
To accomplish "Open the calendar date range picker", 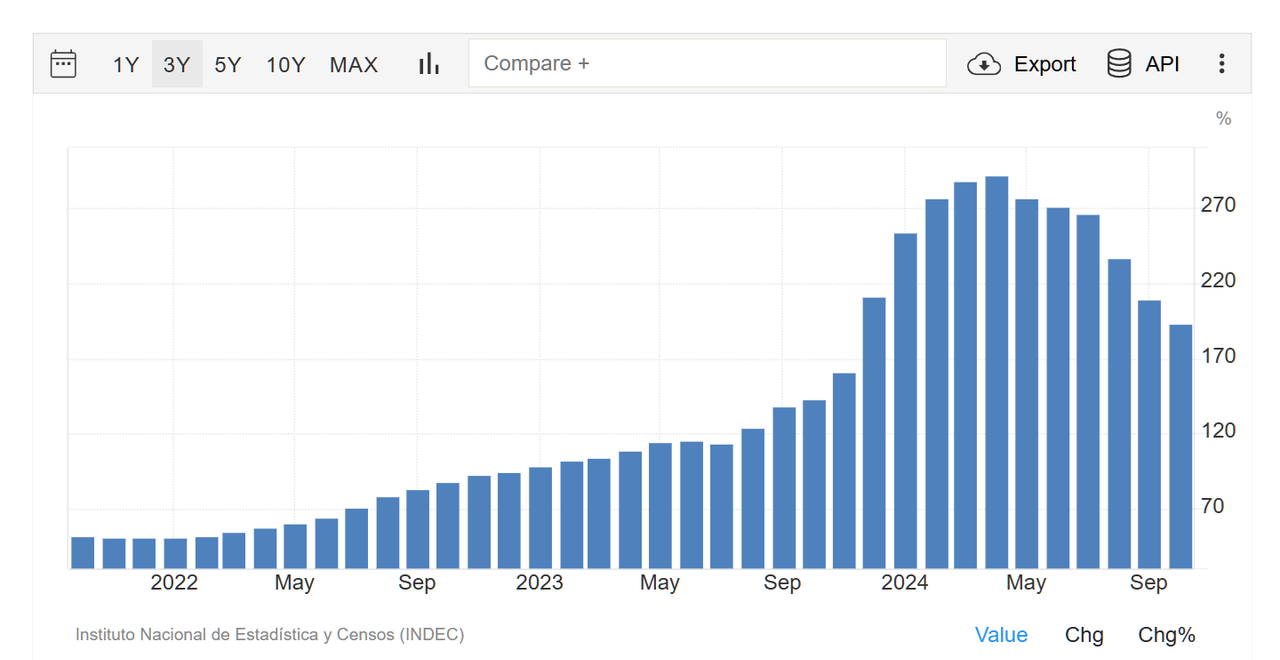I will tap(63, 64).
